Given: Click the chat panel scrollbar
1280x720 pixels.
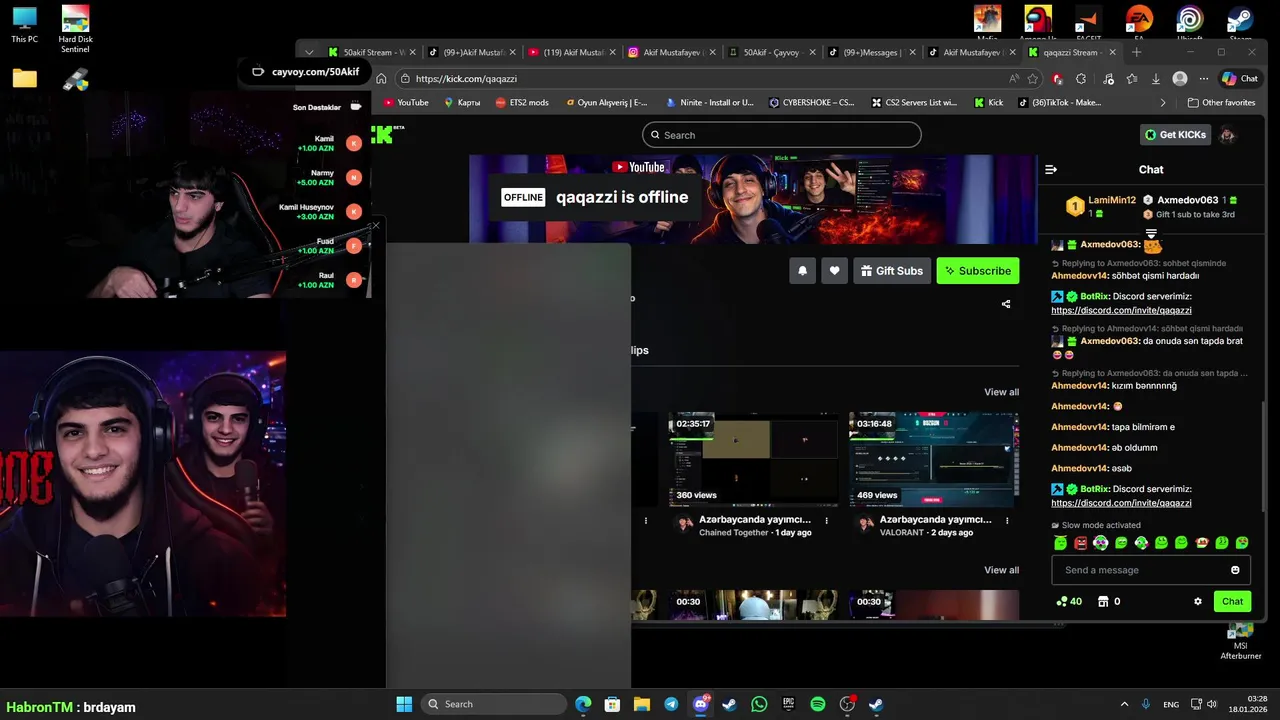Looking at the screenshot, I should click(1263, 456).
